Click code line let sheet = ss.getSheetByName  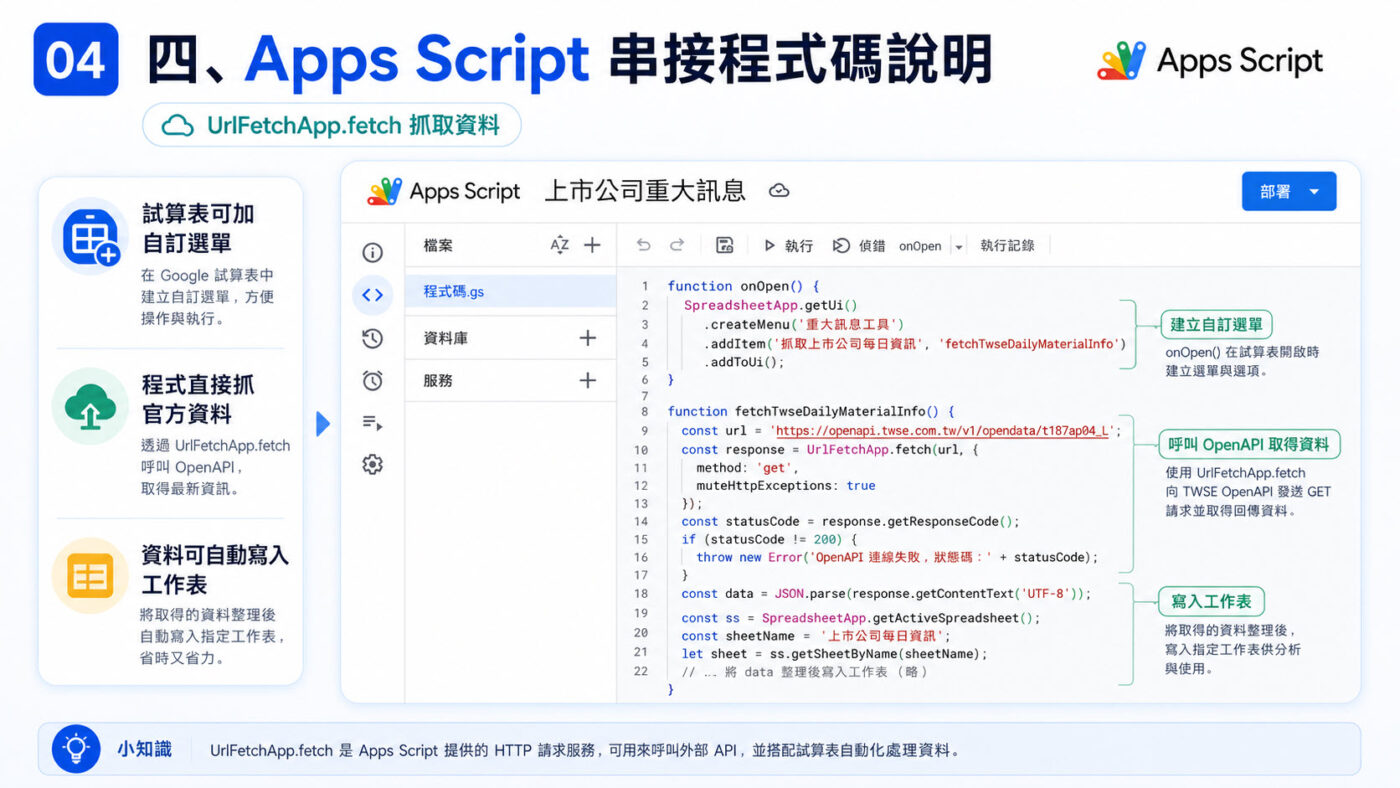click(x=835, y=654)
